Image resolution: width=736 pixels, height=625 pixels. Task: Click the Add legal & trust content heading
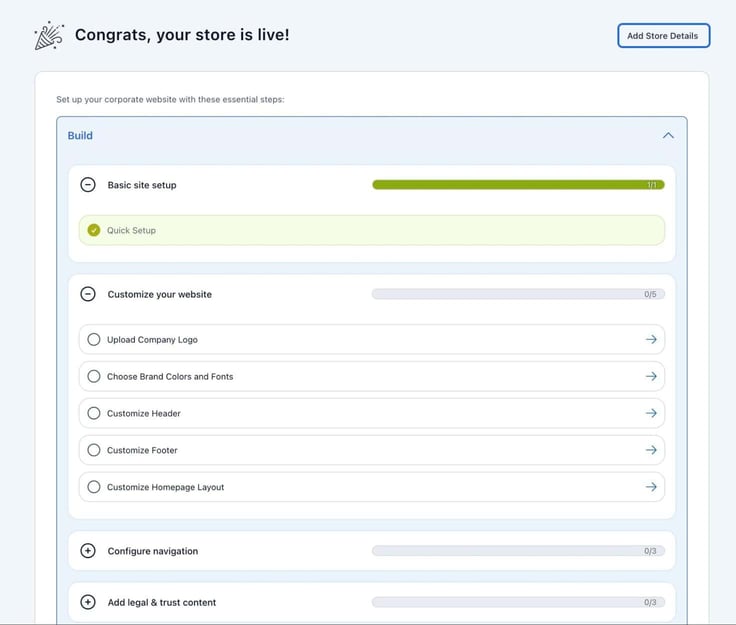162,602
